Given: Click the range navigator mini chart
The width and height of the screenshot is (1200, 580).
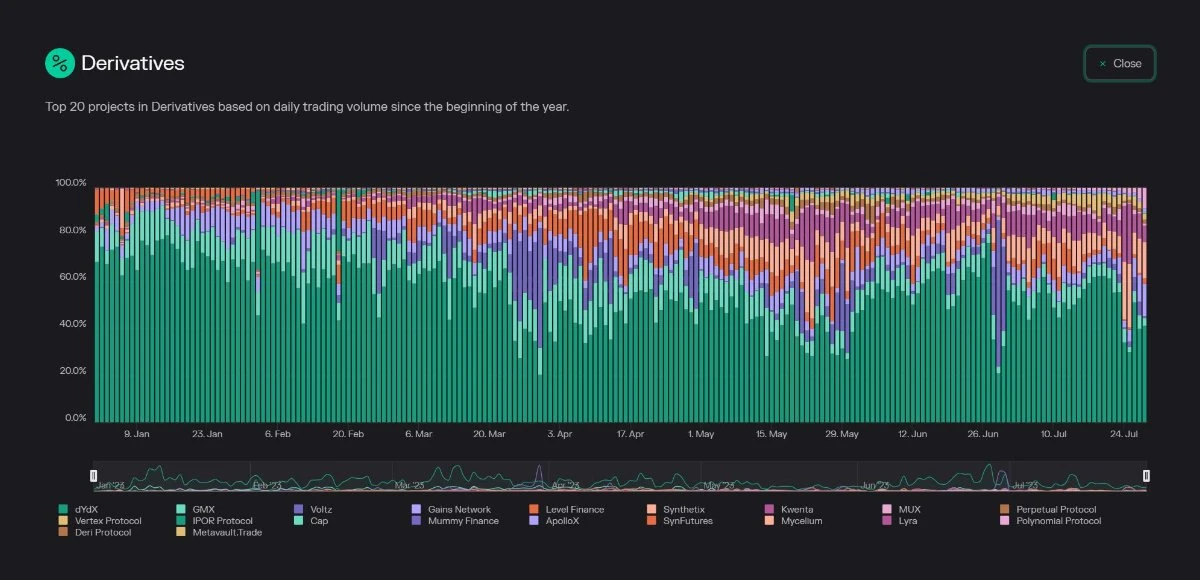Looking at the screenshot, I should [x=620, y=477].
